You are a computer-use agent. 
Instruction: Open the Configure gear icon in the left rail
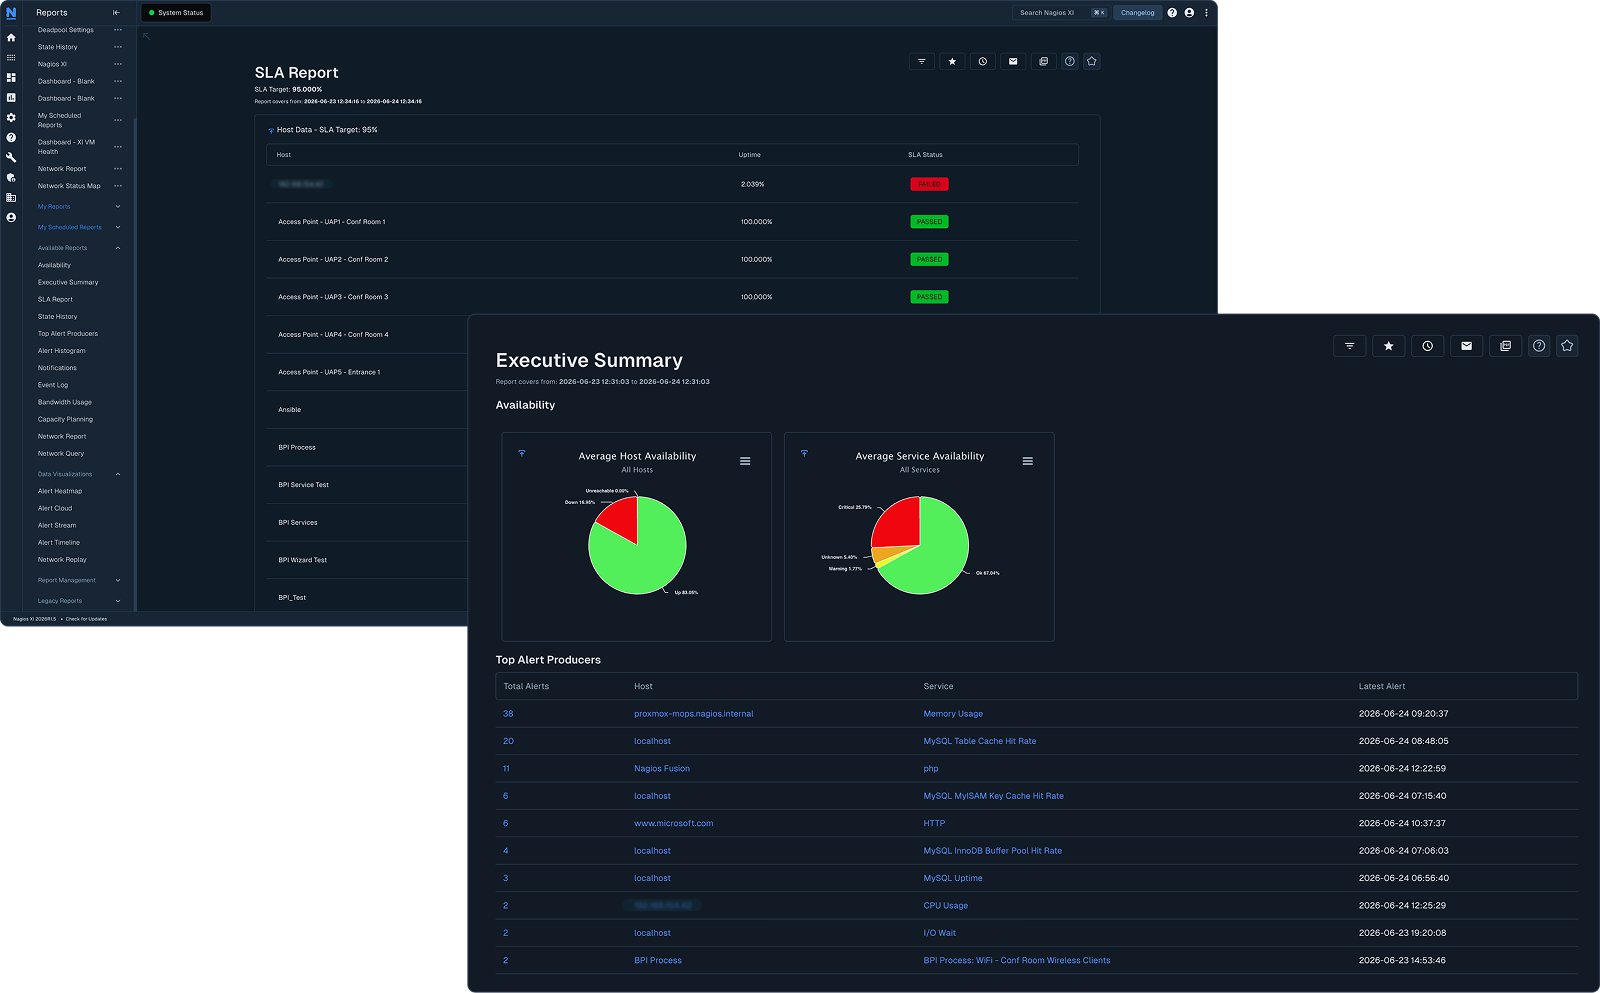11,117
